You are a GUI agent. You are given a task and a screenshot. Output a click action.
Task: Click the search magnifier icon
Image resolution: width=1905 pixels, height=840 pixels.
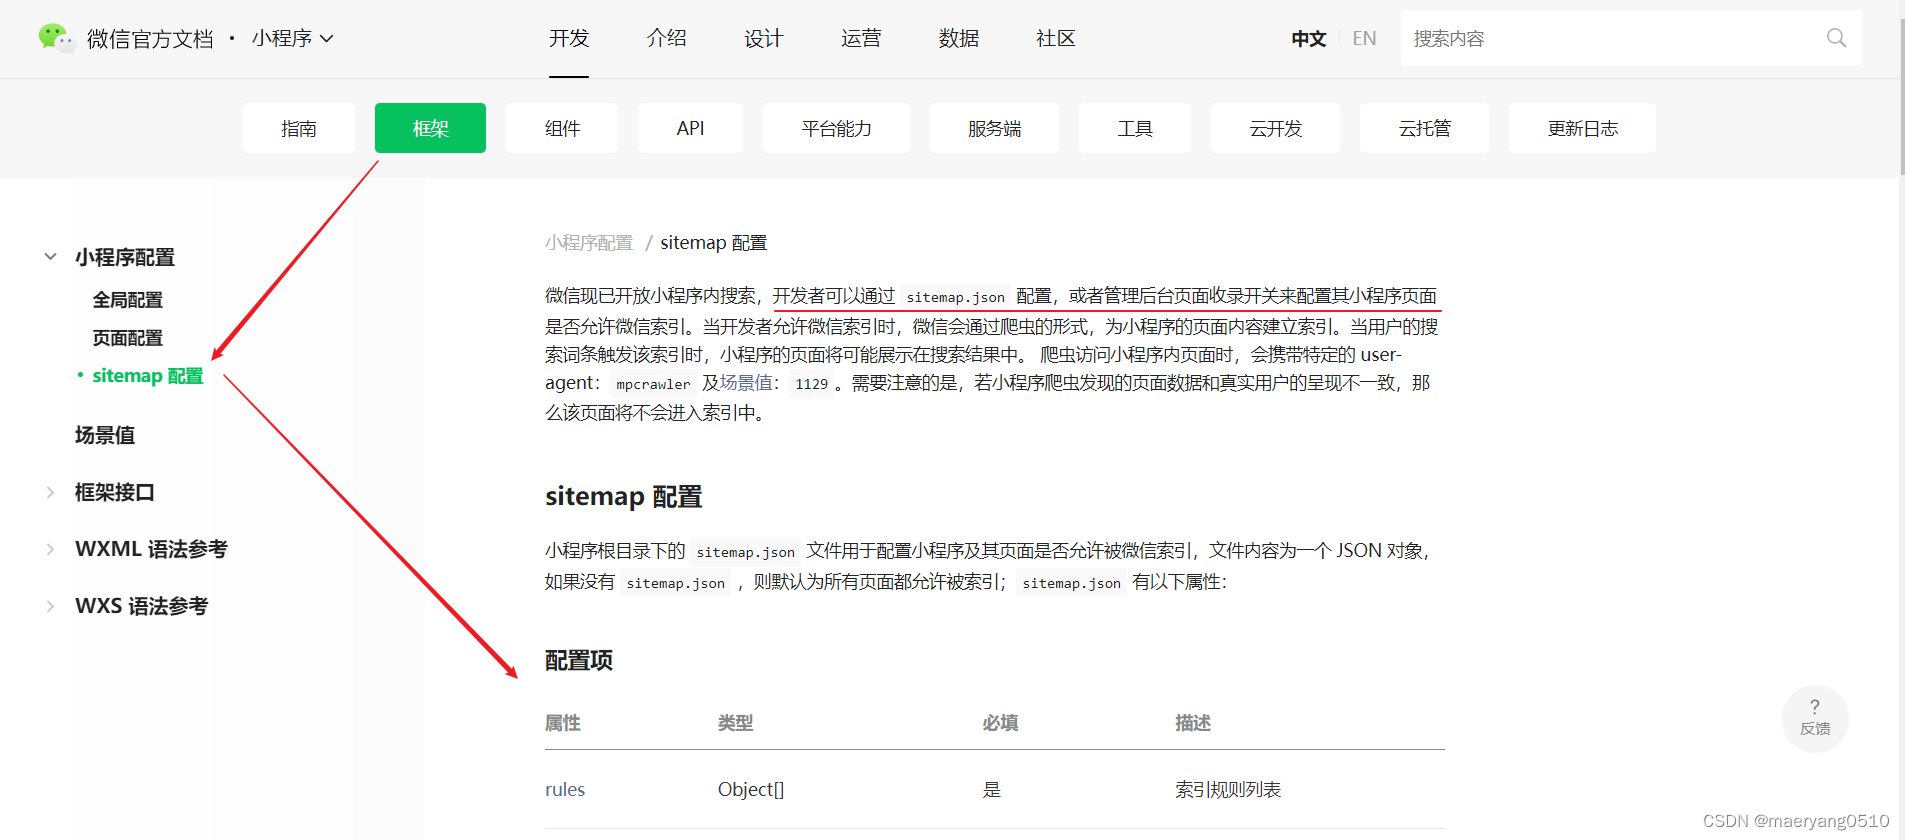click(1836, 38)
